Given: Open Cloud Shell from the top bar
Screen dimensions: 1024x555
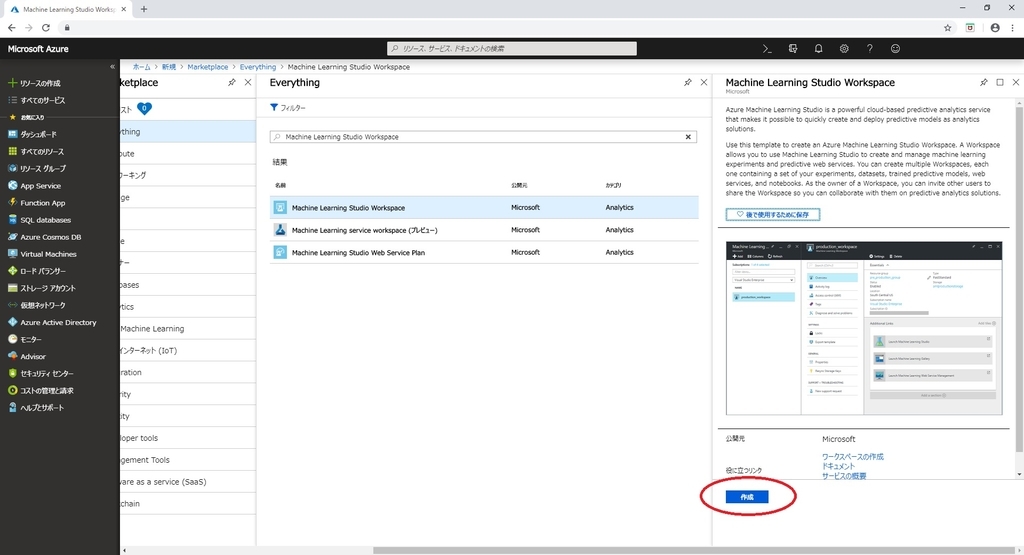Looking at the screenshot, I should (x=767, y=49).
